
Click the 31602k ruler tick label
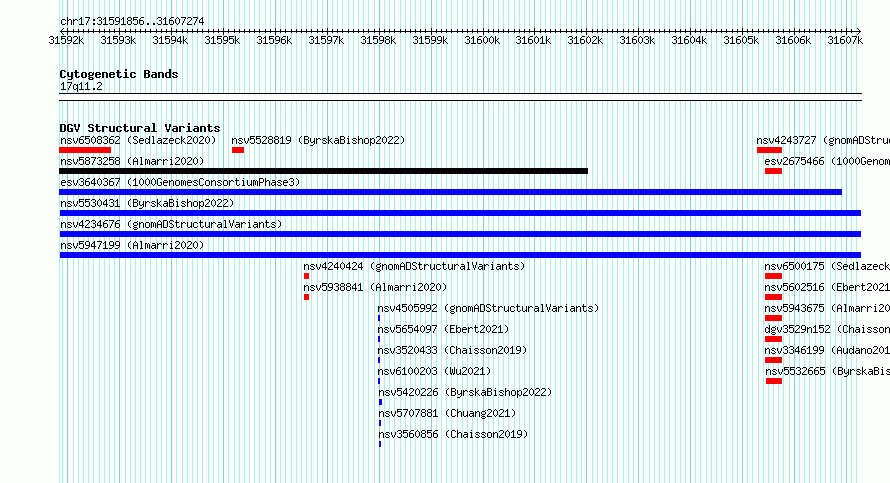(x=585, y=40)
